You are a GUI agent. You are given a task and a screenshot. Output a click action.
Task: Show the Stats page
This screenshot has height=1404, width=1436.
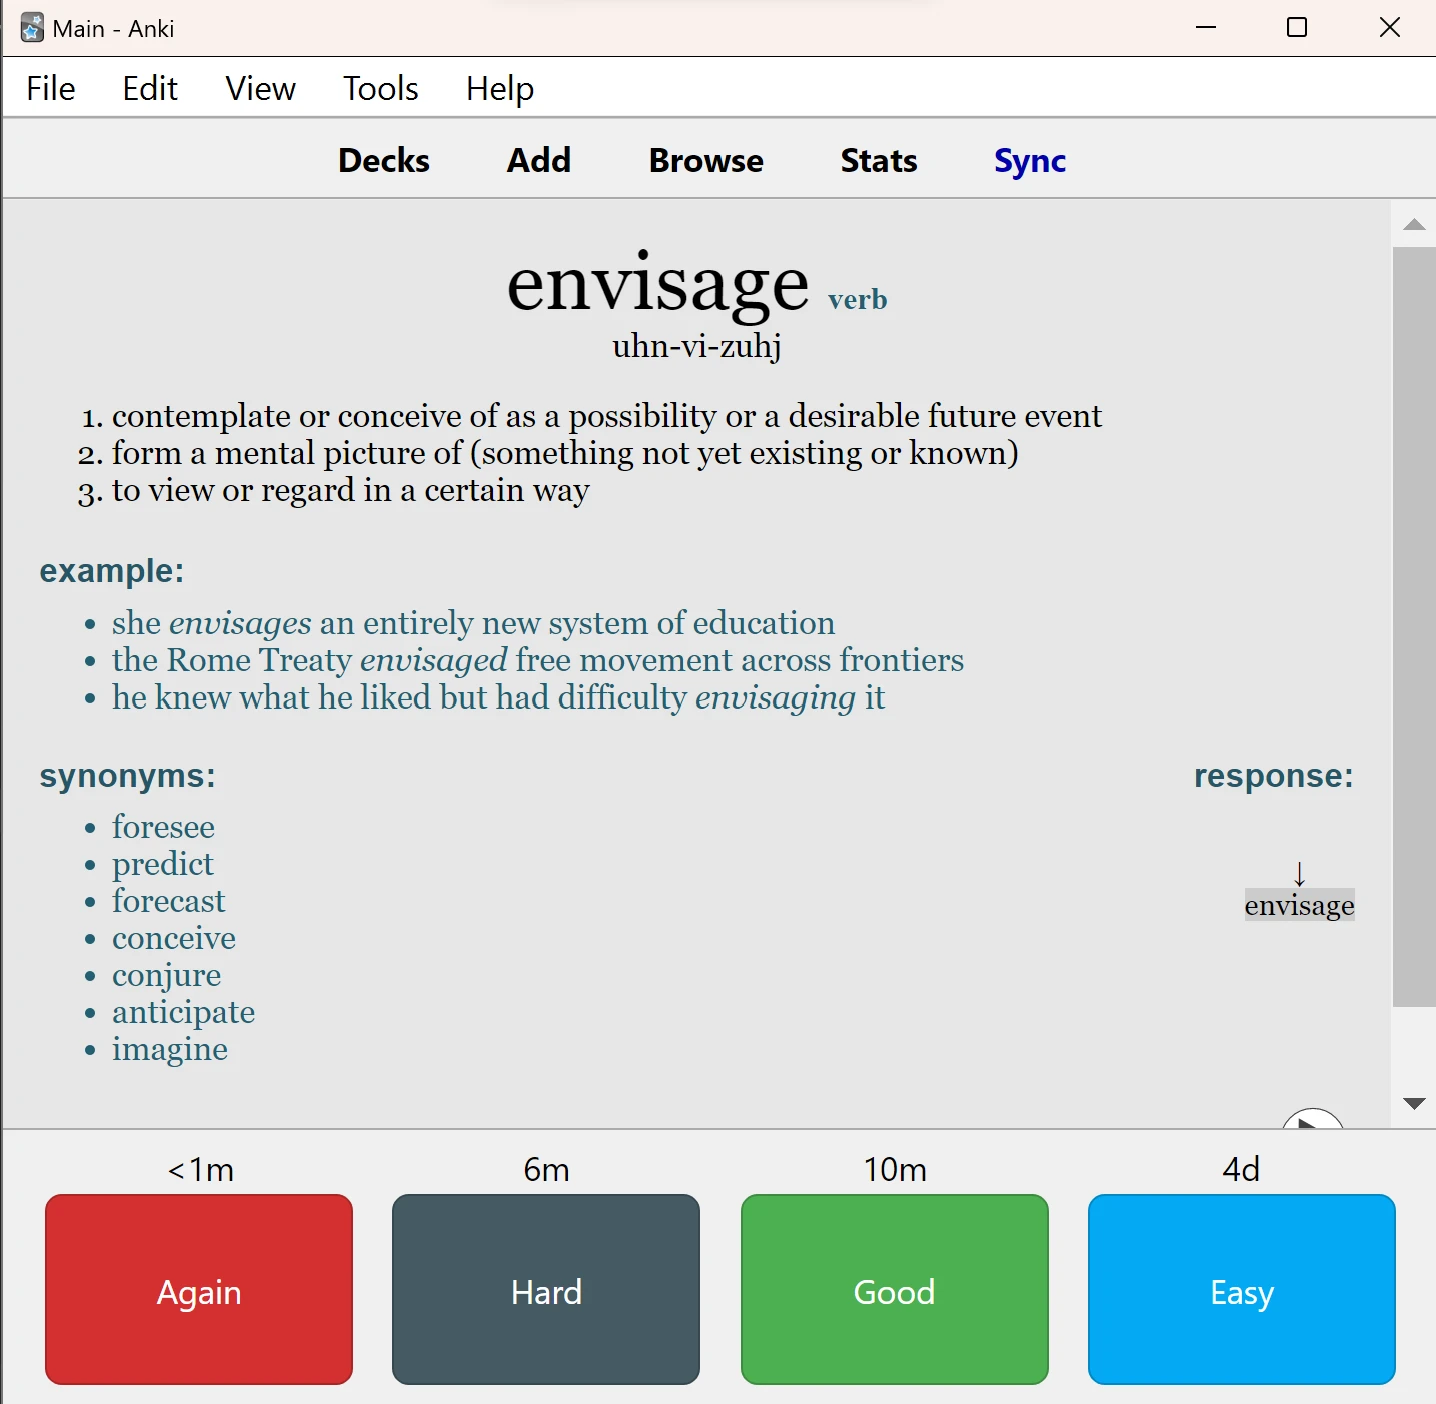click(878, 161)
